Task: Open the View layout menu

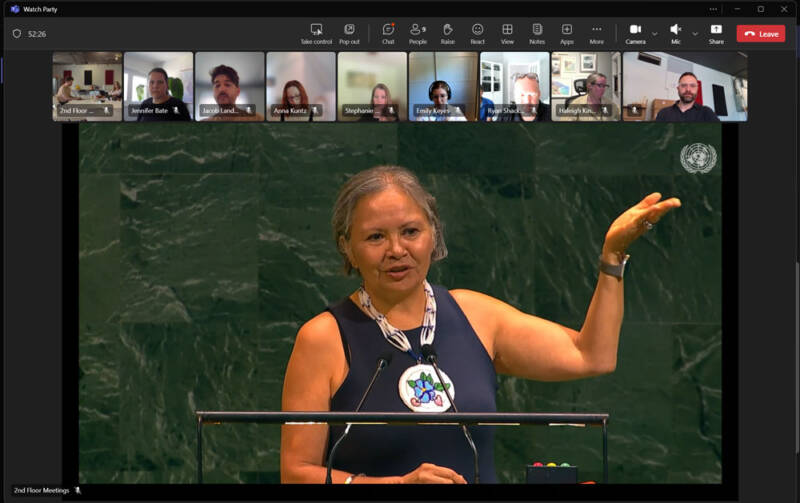Action: [x=507, y=34]
